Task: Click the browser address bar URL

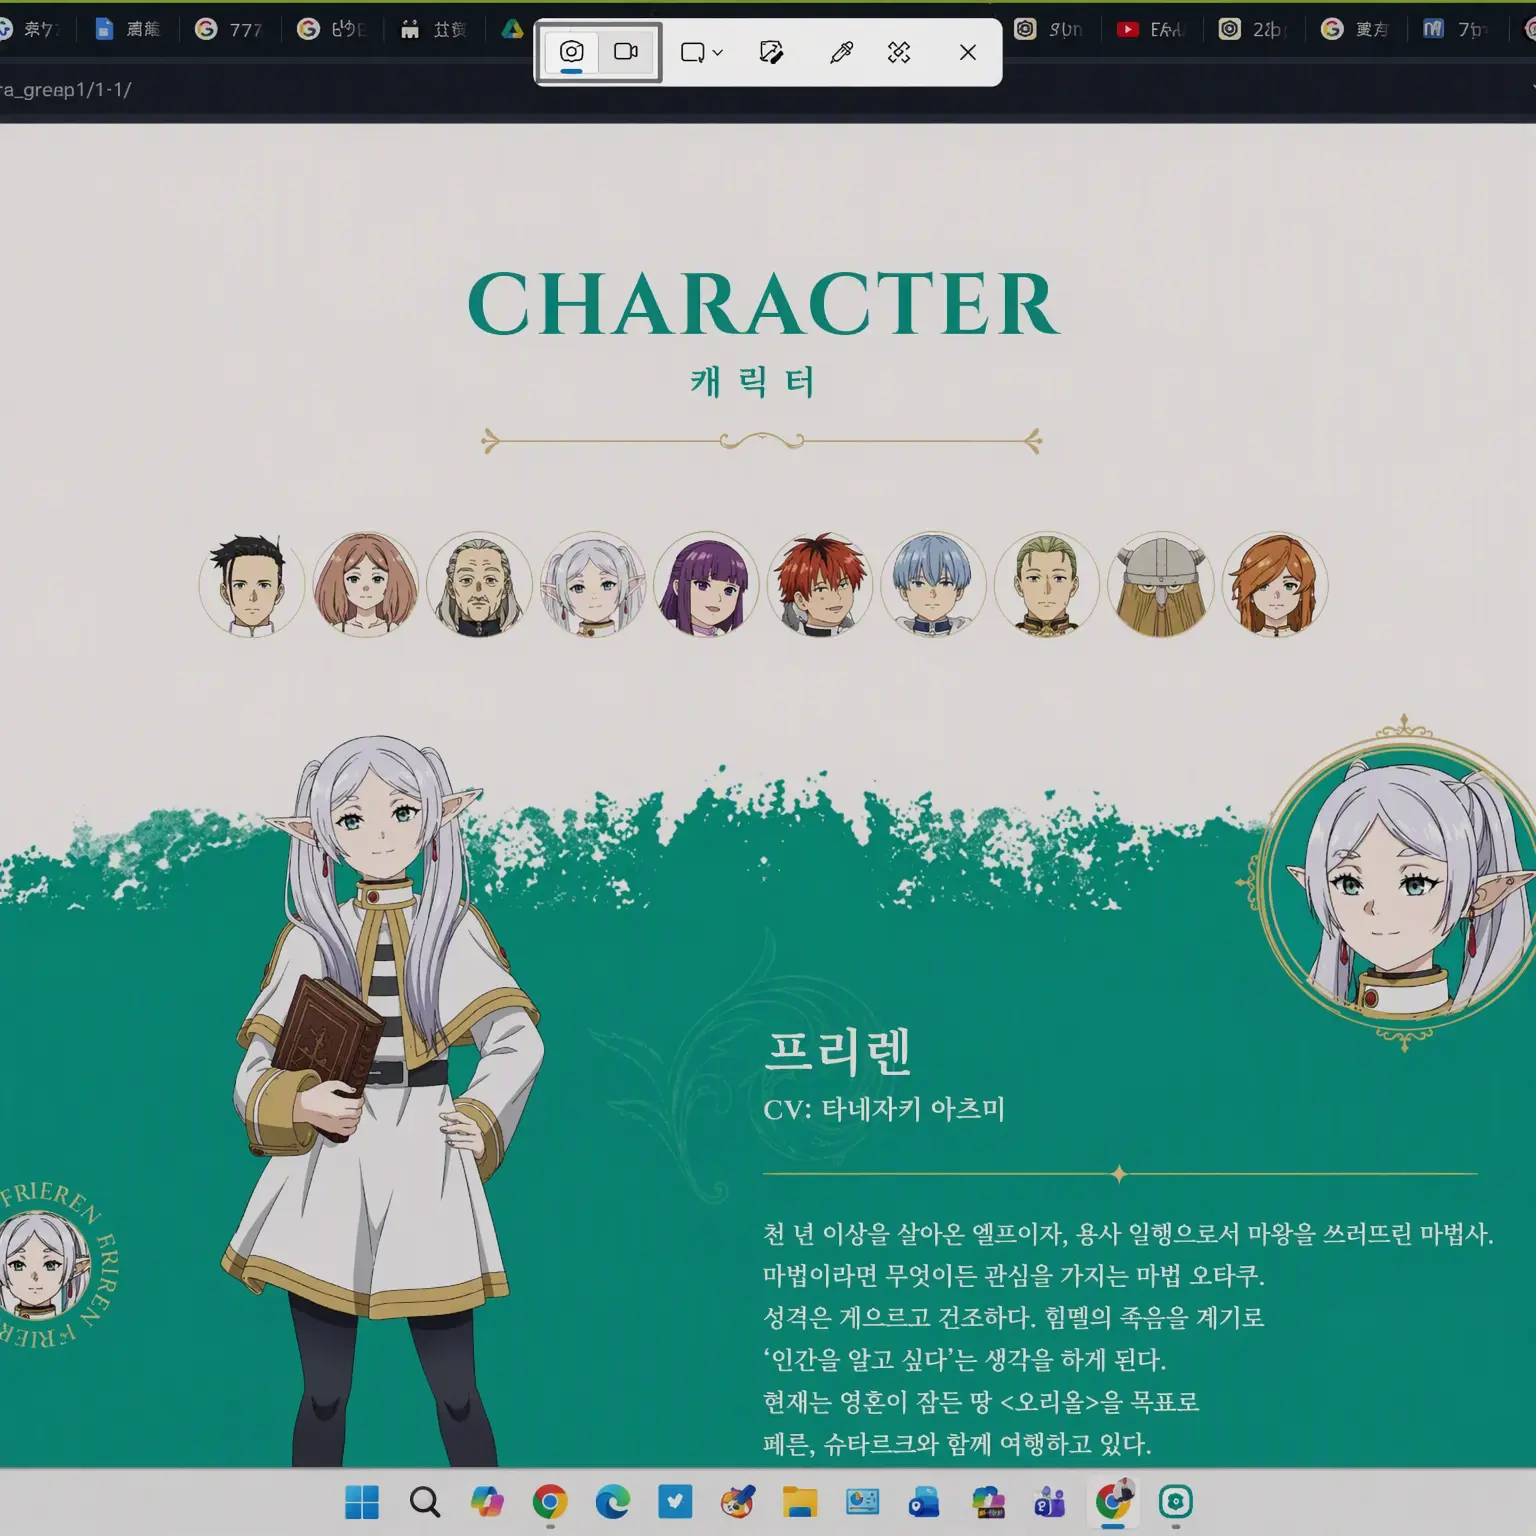Action: (66, 90)
